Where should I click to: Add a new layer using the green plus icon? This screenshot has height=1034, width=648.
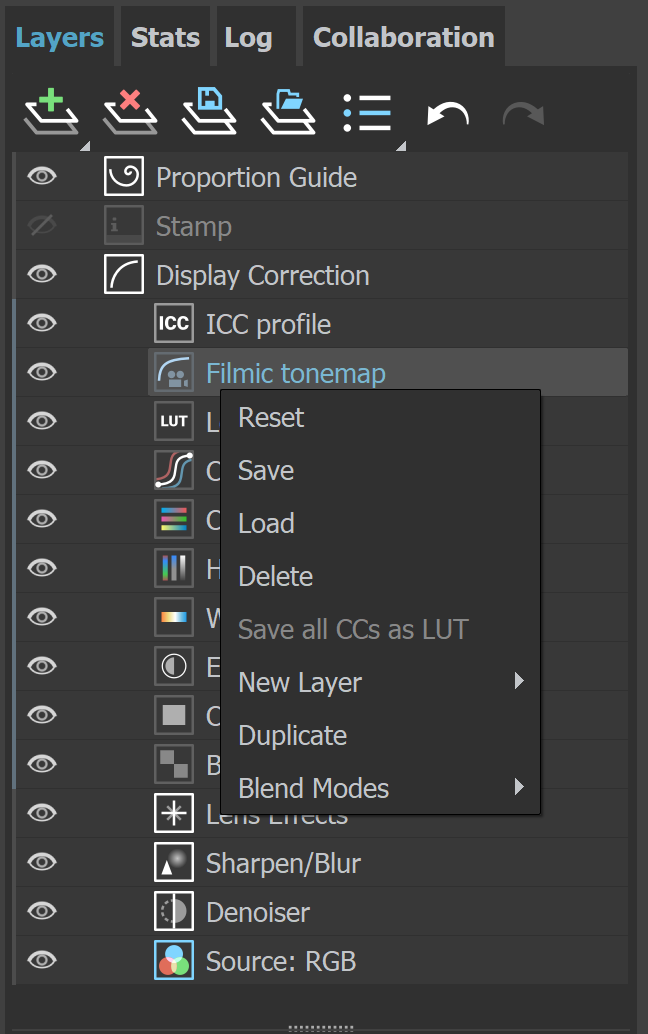pyautogui.click(x=50, y=111)
